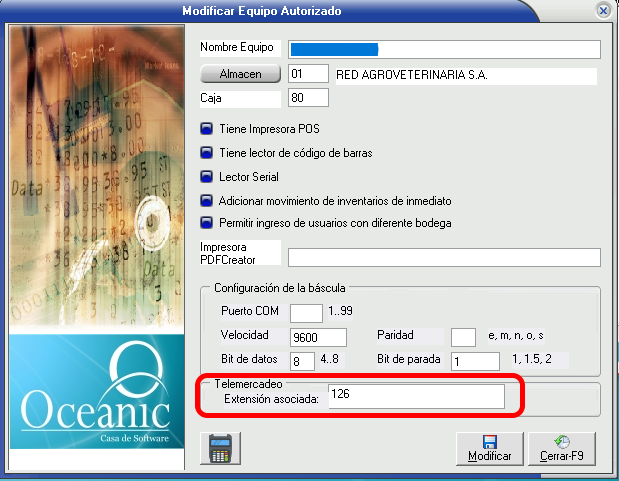This screenshot has height=481, width=619.
Task: Check the Lector Serial option
Action: [x=208, y=177]
